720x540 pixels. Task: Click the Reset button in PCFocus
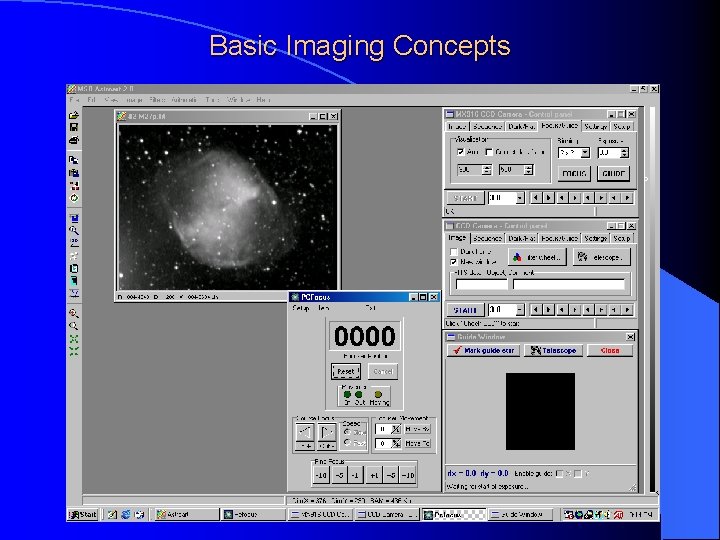[345, 371]
